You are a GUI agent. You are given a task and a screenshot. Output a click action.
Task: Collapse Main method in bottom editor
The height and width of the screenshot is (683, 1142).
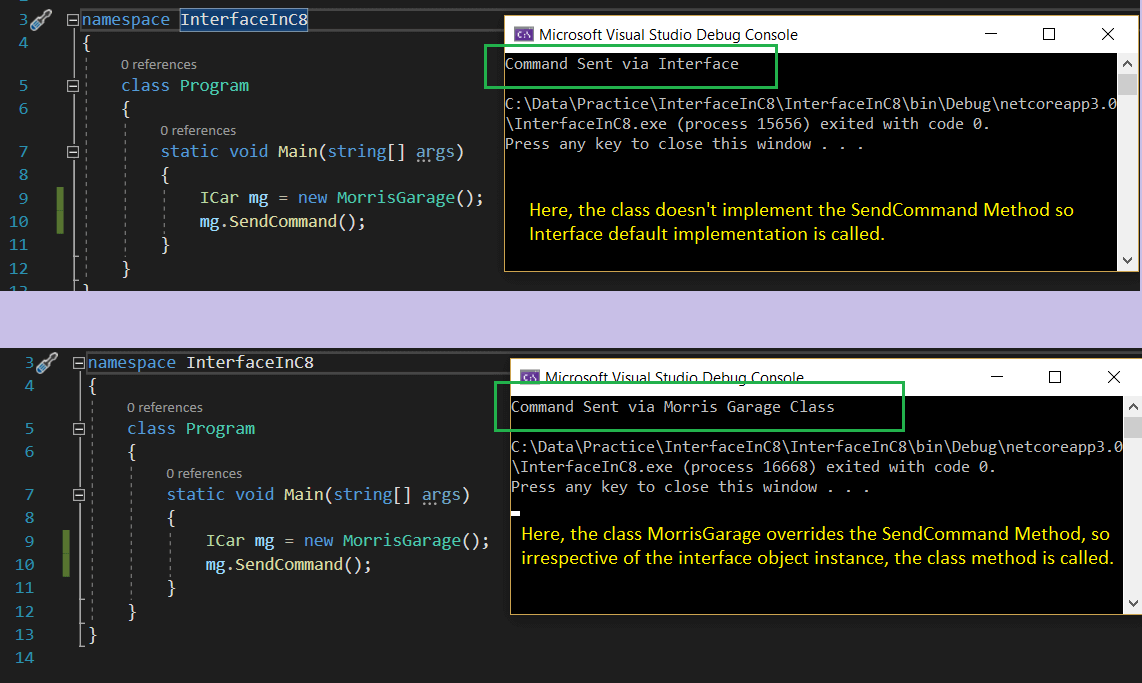pyautogui.click(x=79, y=495)
